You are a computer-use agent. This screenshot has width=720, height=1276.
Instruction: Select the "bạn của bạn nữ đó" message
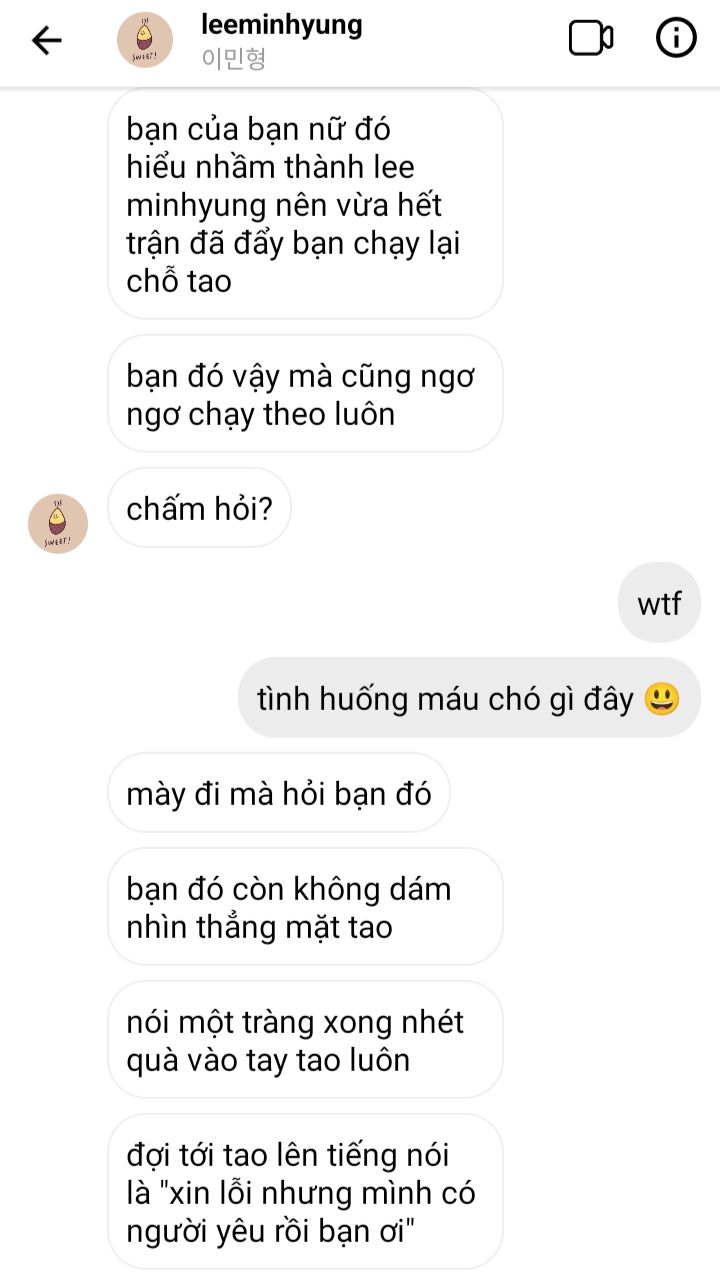click(x=305, y=204)
